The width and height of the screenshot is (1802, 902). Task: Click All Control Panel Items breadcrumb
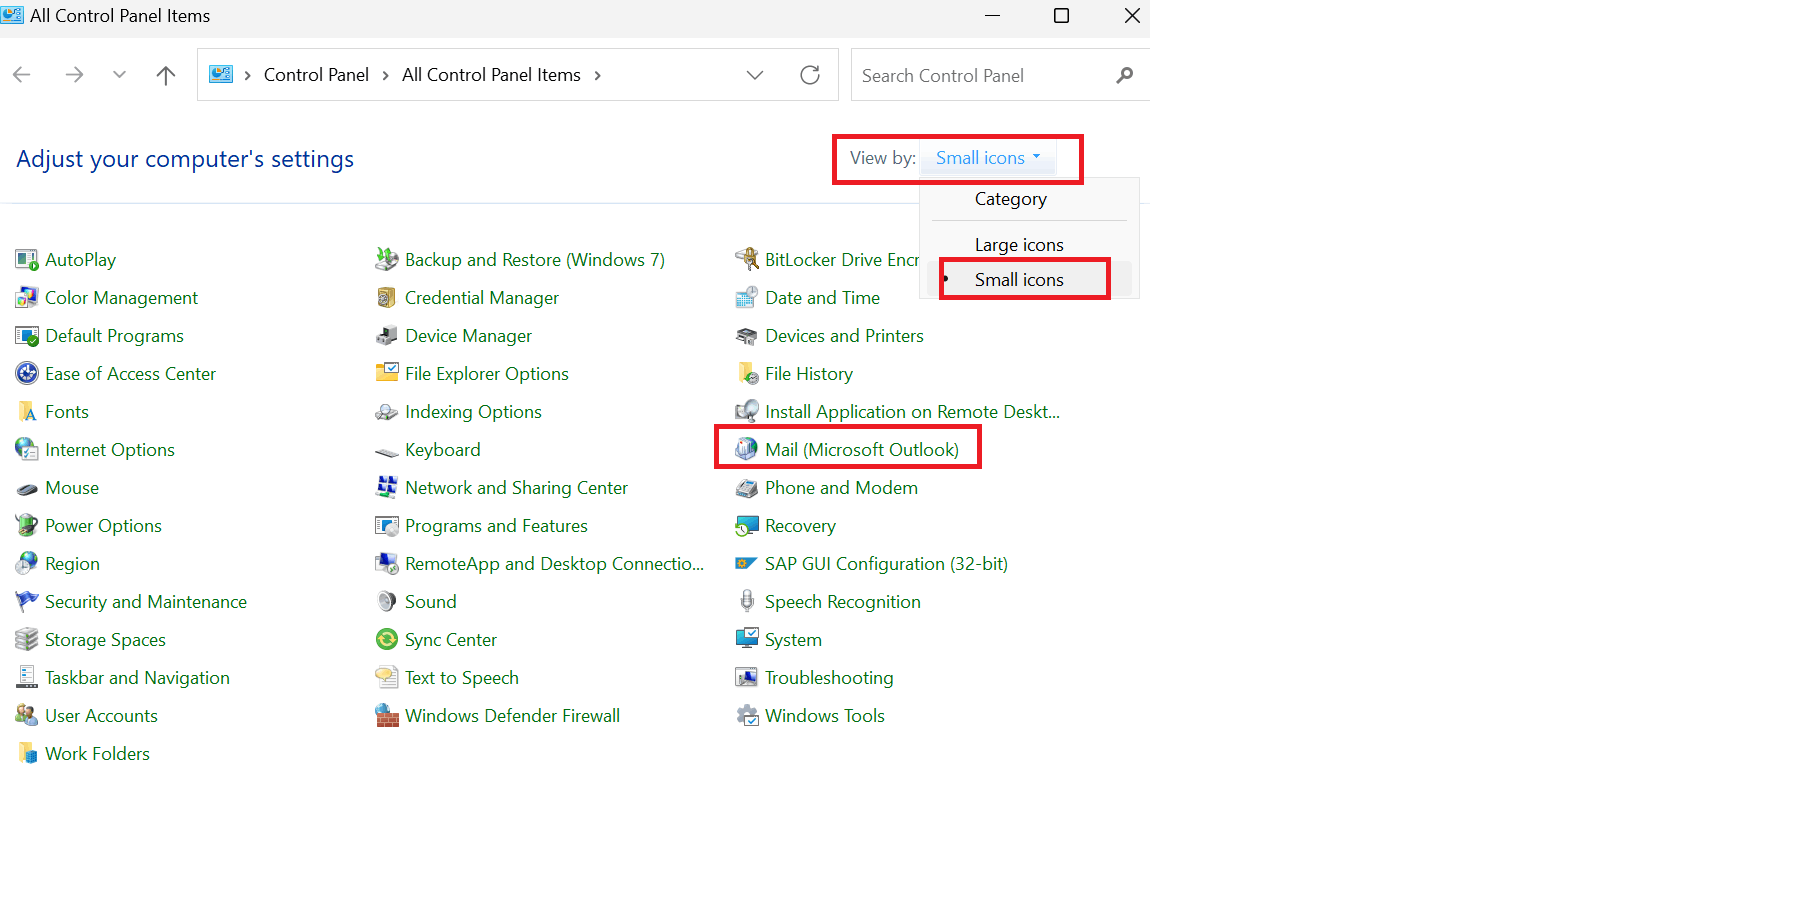(491, 74)
